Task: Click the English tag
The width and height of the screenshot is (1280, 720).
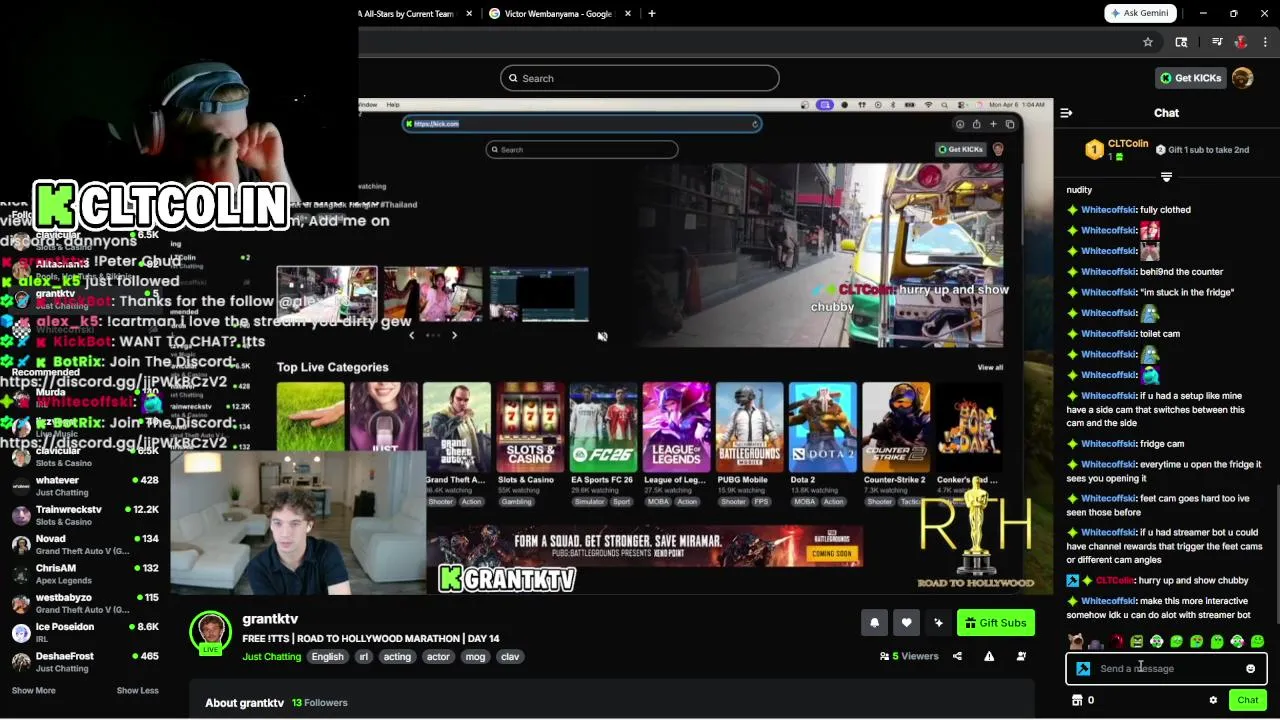Action: click(x=327, y=657)
